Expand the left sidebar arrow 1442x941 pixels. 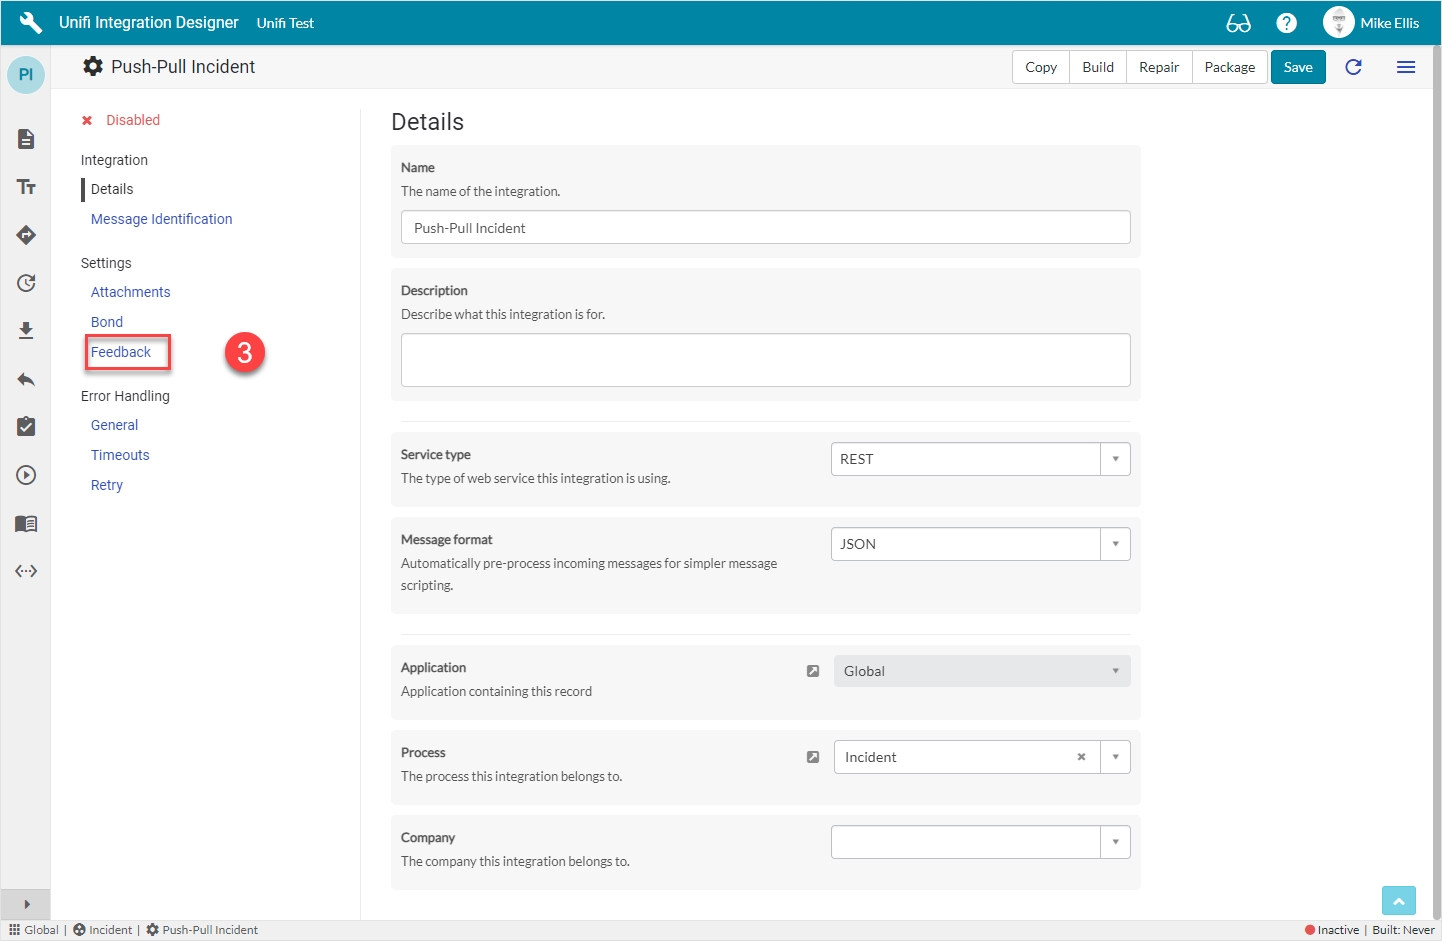pos(26,904)
